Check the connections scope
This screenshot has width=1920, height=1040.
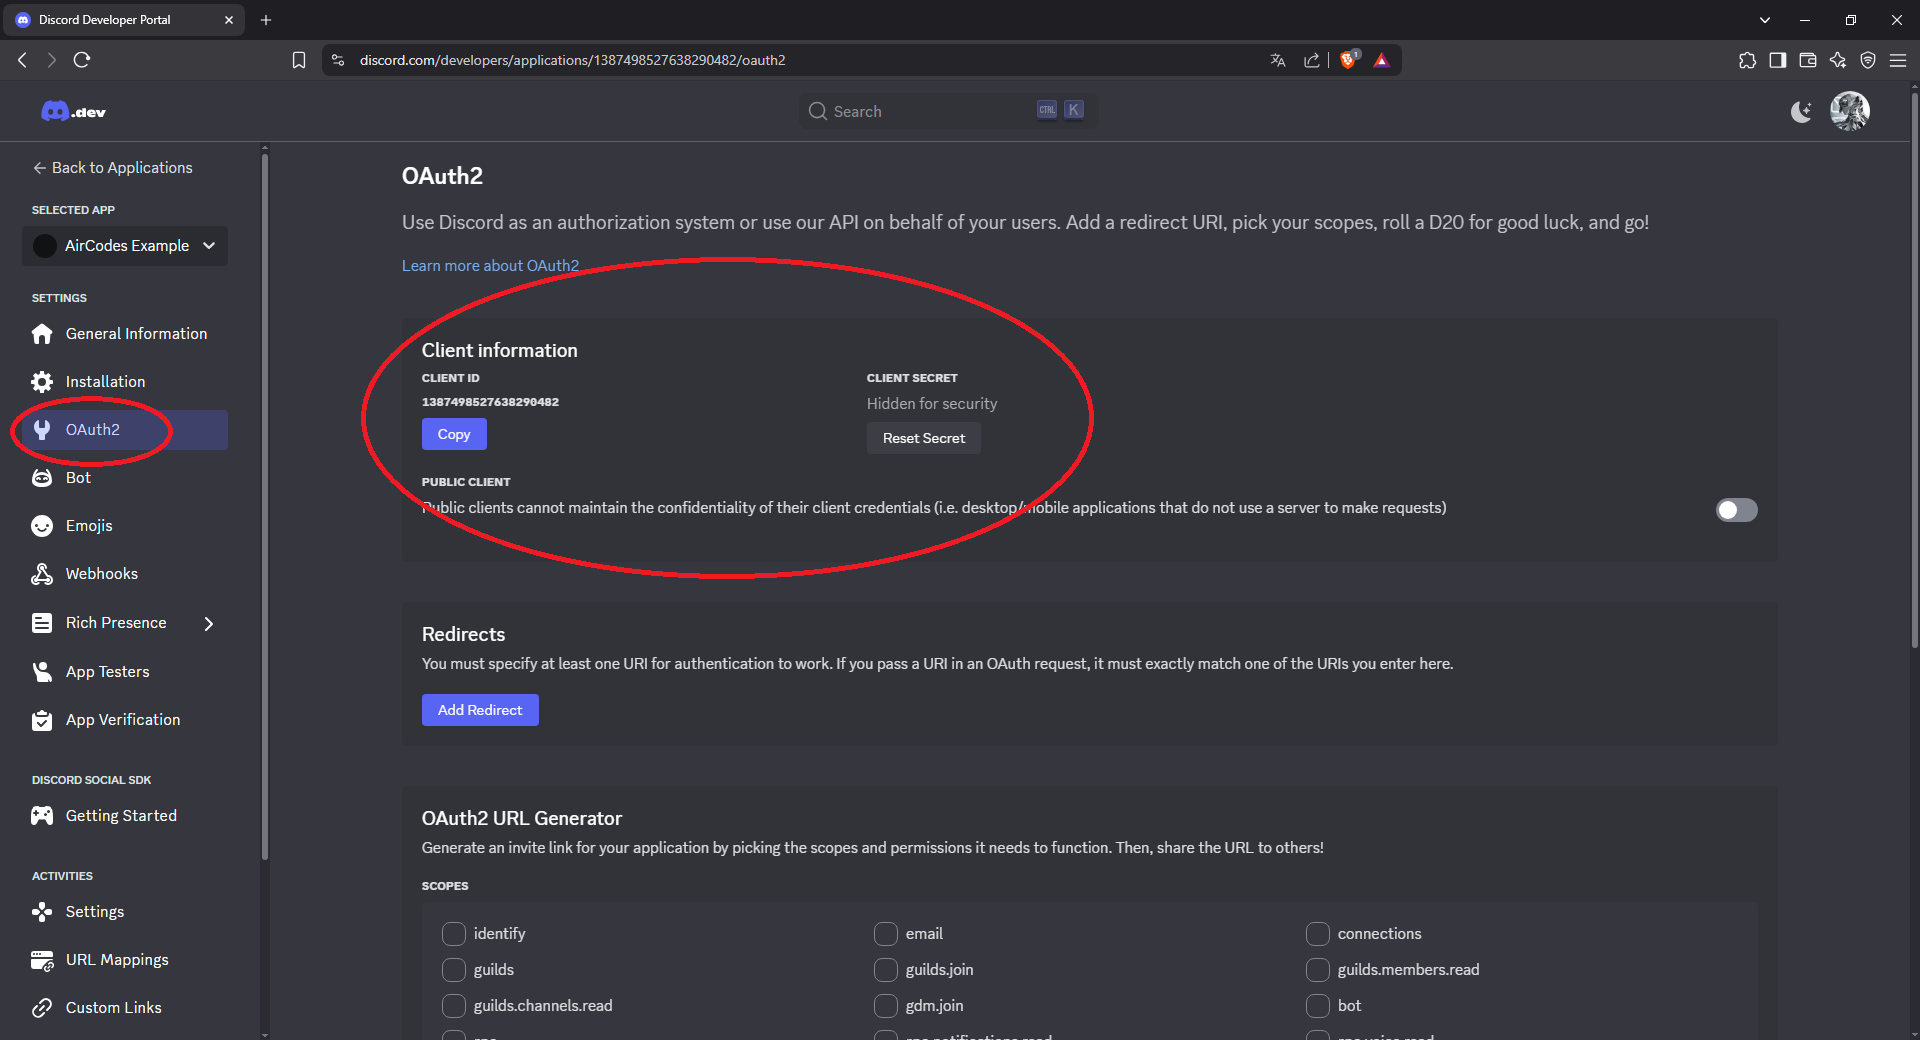pyautogui.click(x=1318, y=933)
